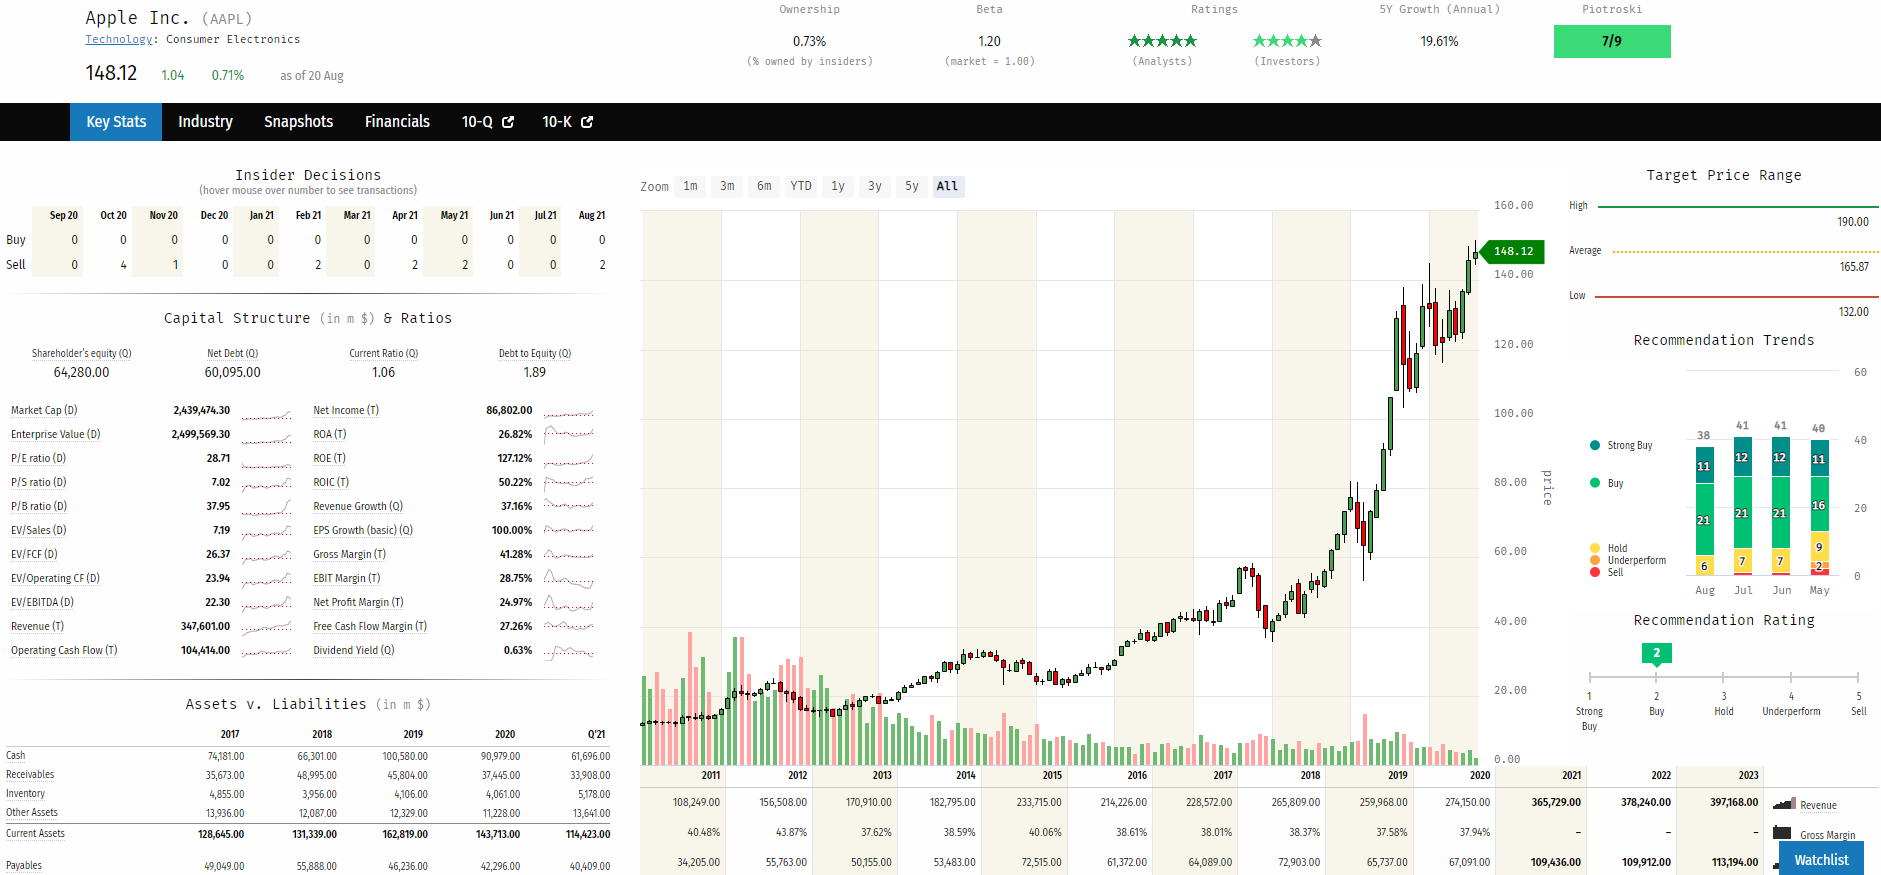Click the Analysts star rating
Screen dimensions: 1881x875
click(x=1162, y=41)
